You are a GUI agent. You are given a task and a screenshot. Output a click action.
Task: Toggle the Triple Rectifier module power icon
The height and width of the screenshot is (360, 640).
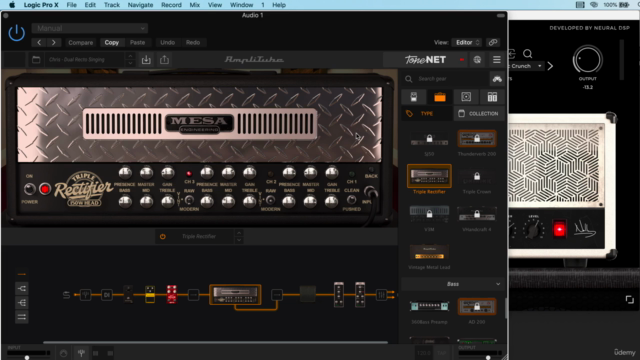coord(163,237)
